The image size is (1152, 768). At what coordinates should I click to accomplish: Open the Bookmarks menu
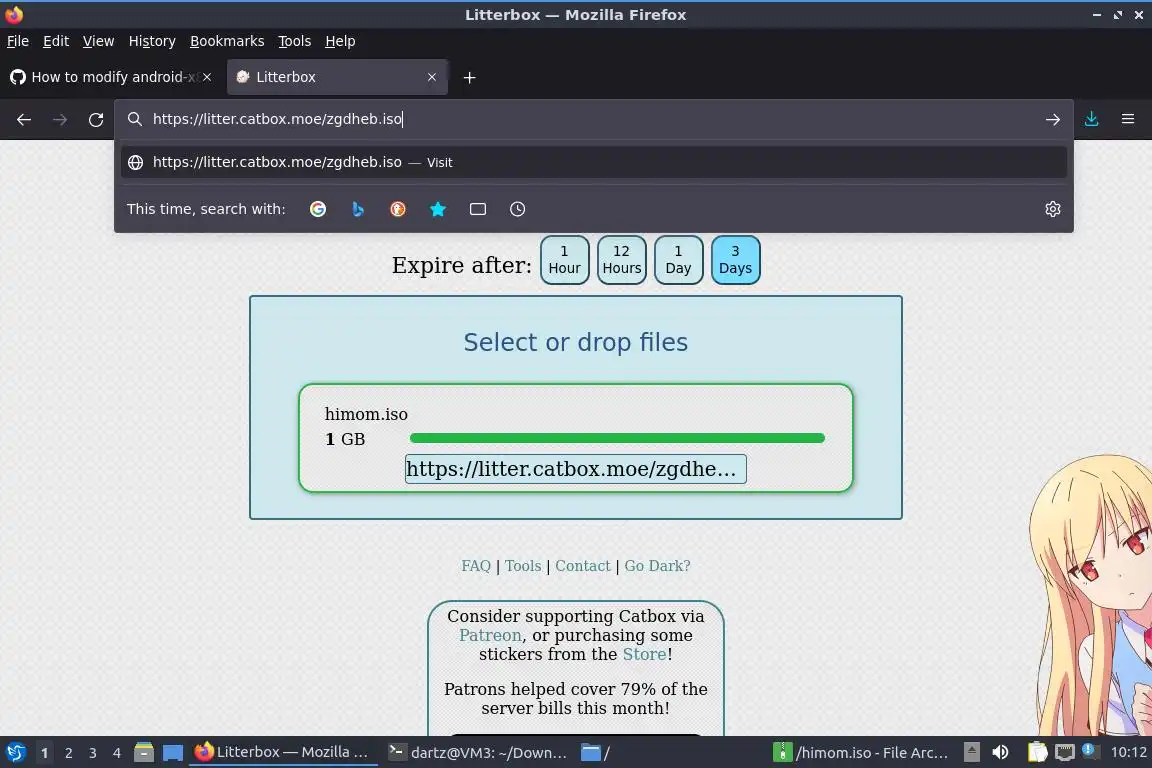(x=227, y=41)
